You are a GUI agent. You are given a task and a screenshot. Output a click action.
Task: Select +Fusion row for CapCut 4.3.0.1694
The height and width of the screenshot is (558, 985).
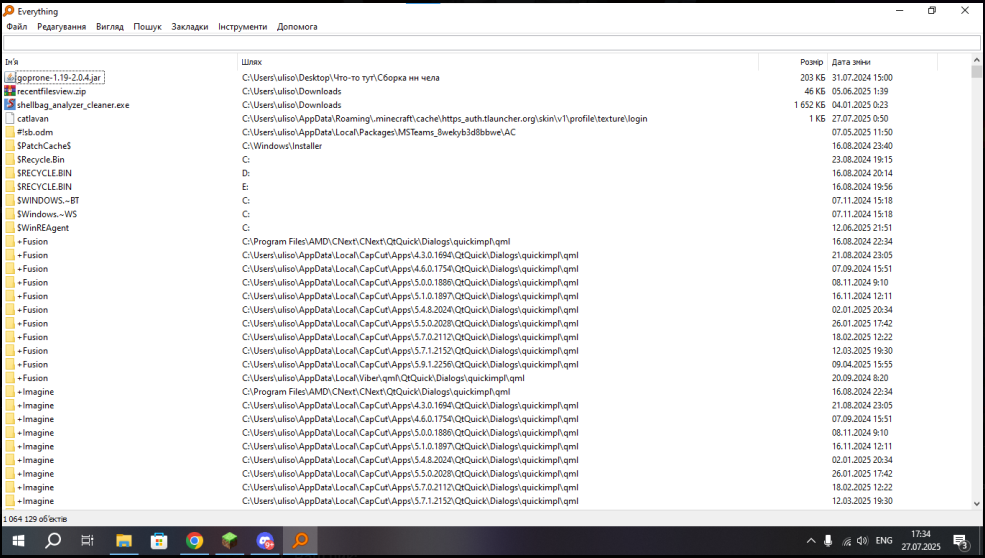click(x=487, y=255)
